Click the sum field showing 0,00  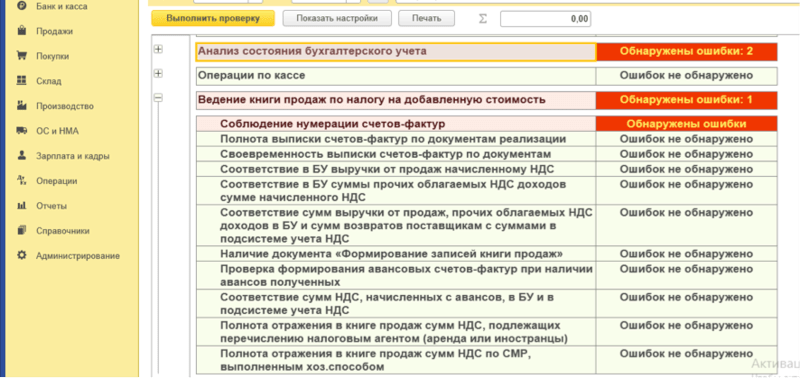pos(545,19)
